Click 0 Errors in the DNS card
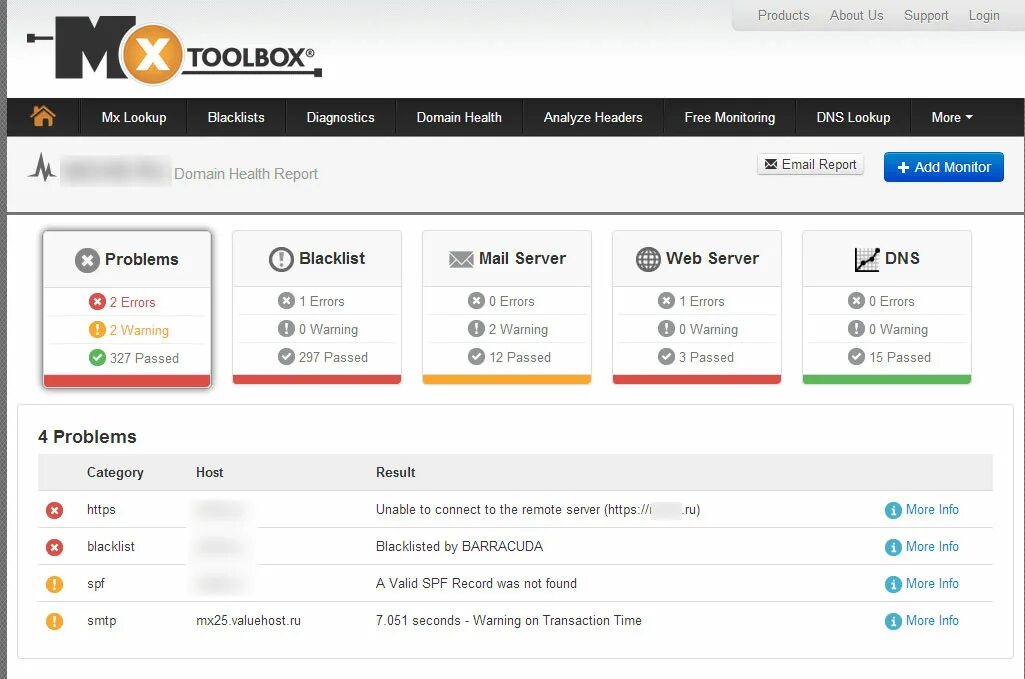Image resolution: width=1025 pixels, height=679 pixels. [x=891, y=301]
